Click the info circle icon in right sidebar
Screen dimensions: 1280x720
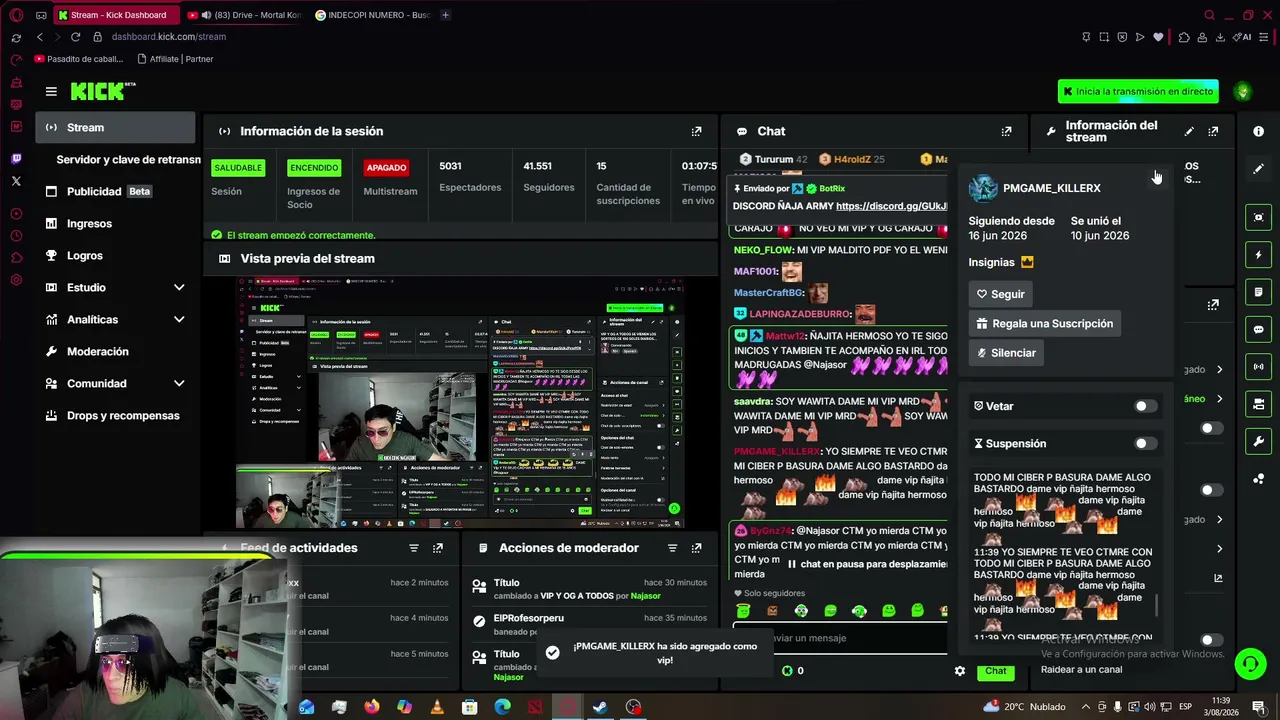pos(1258,131)
